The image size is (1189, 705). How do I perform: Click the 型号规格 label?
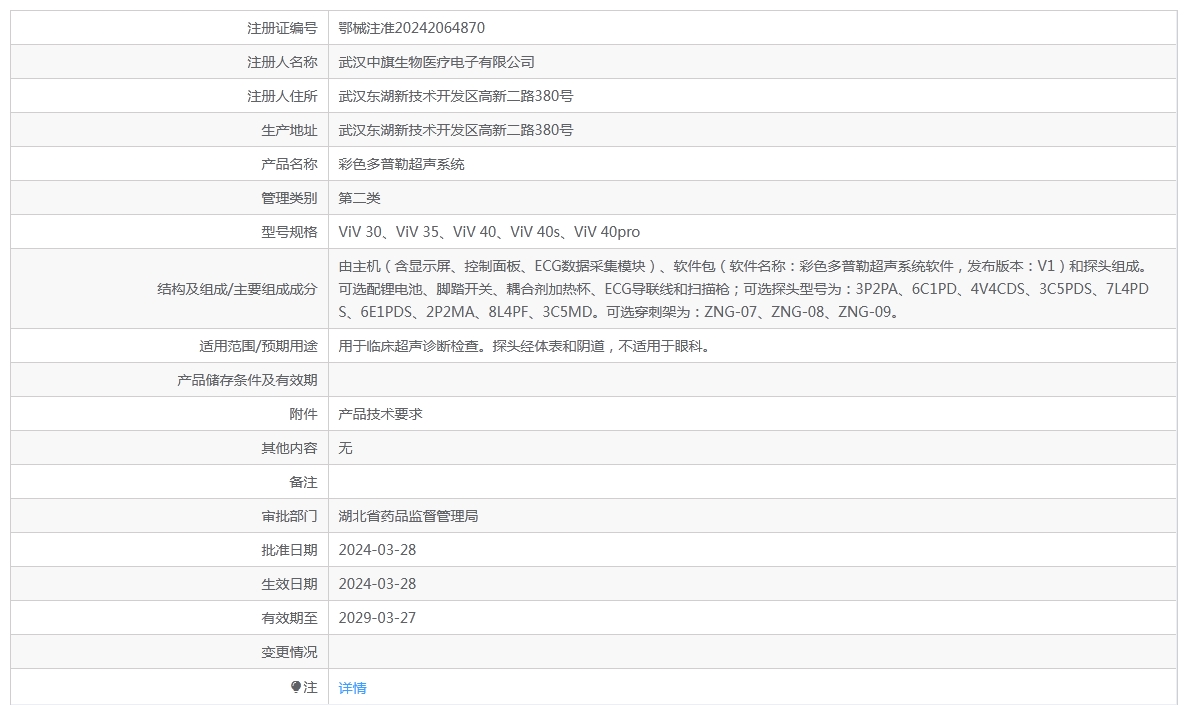(x=289, y=232)
